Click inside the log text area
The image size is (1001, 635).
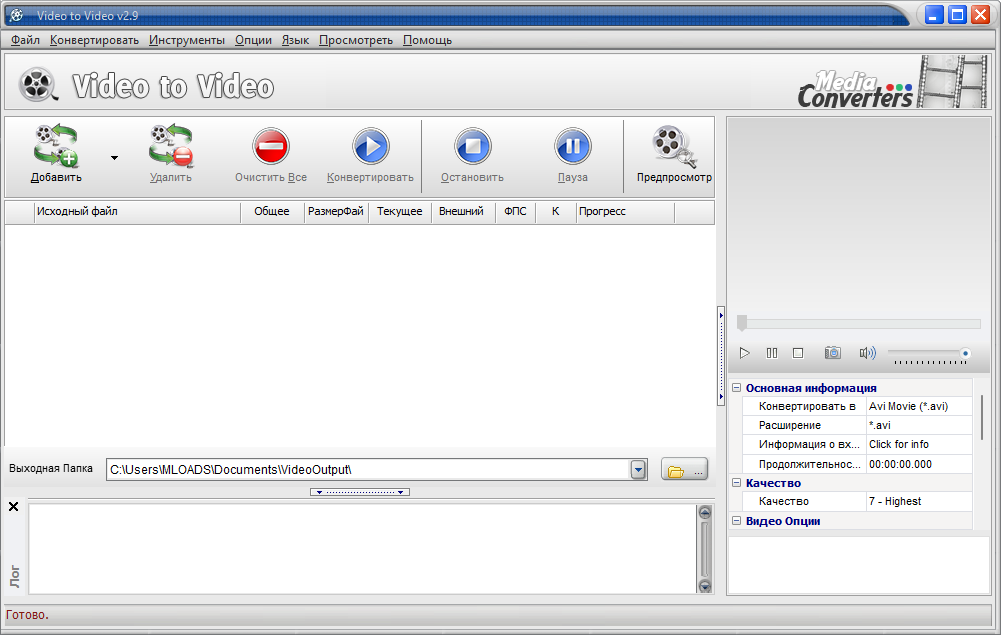pos(363,549)
